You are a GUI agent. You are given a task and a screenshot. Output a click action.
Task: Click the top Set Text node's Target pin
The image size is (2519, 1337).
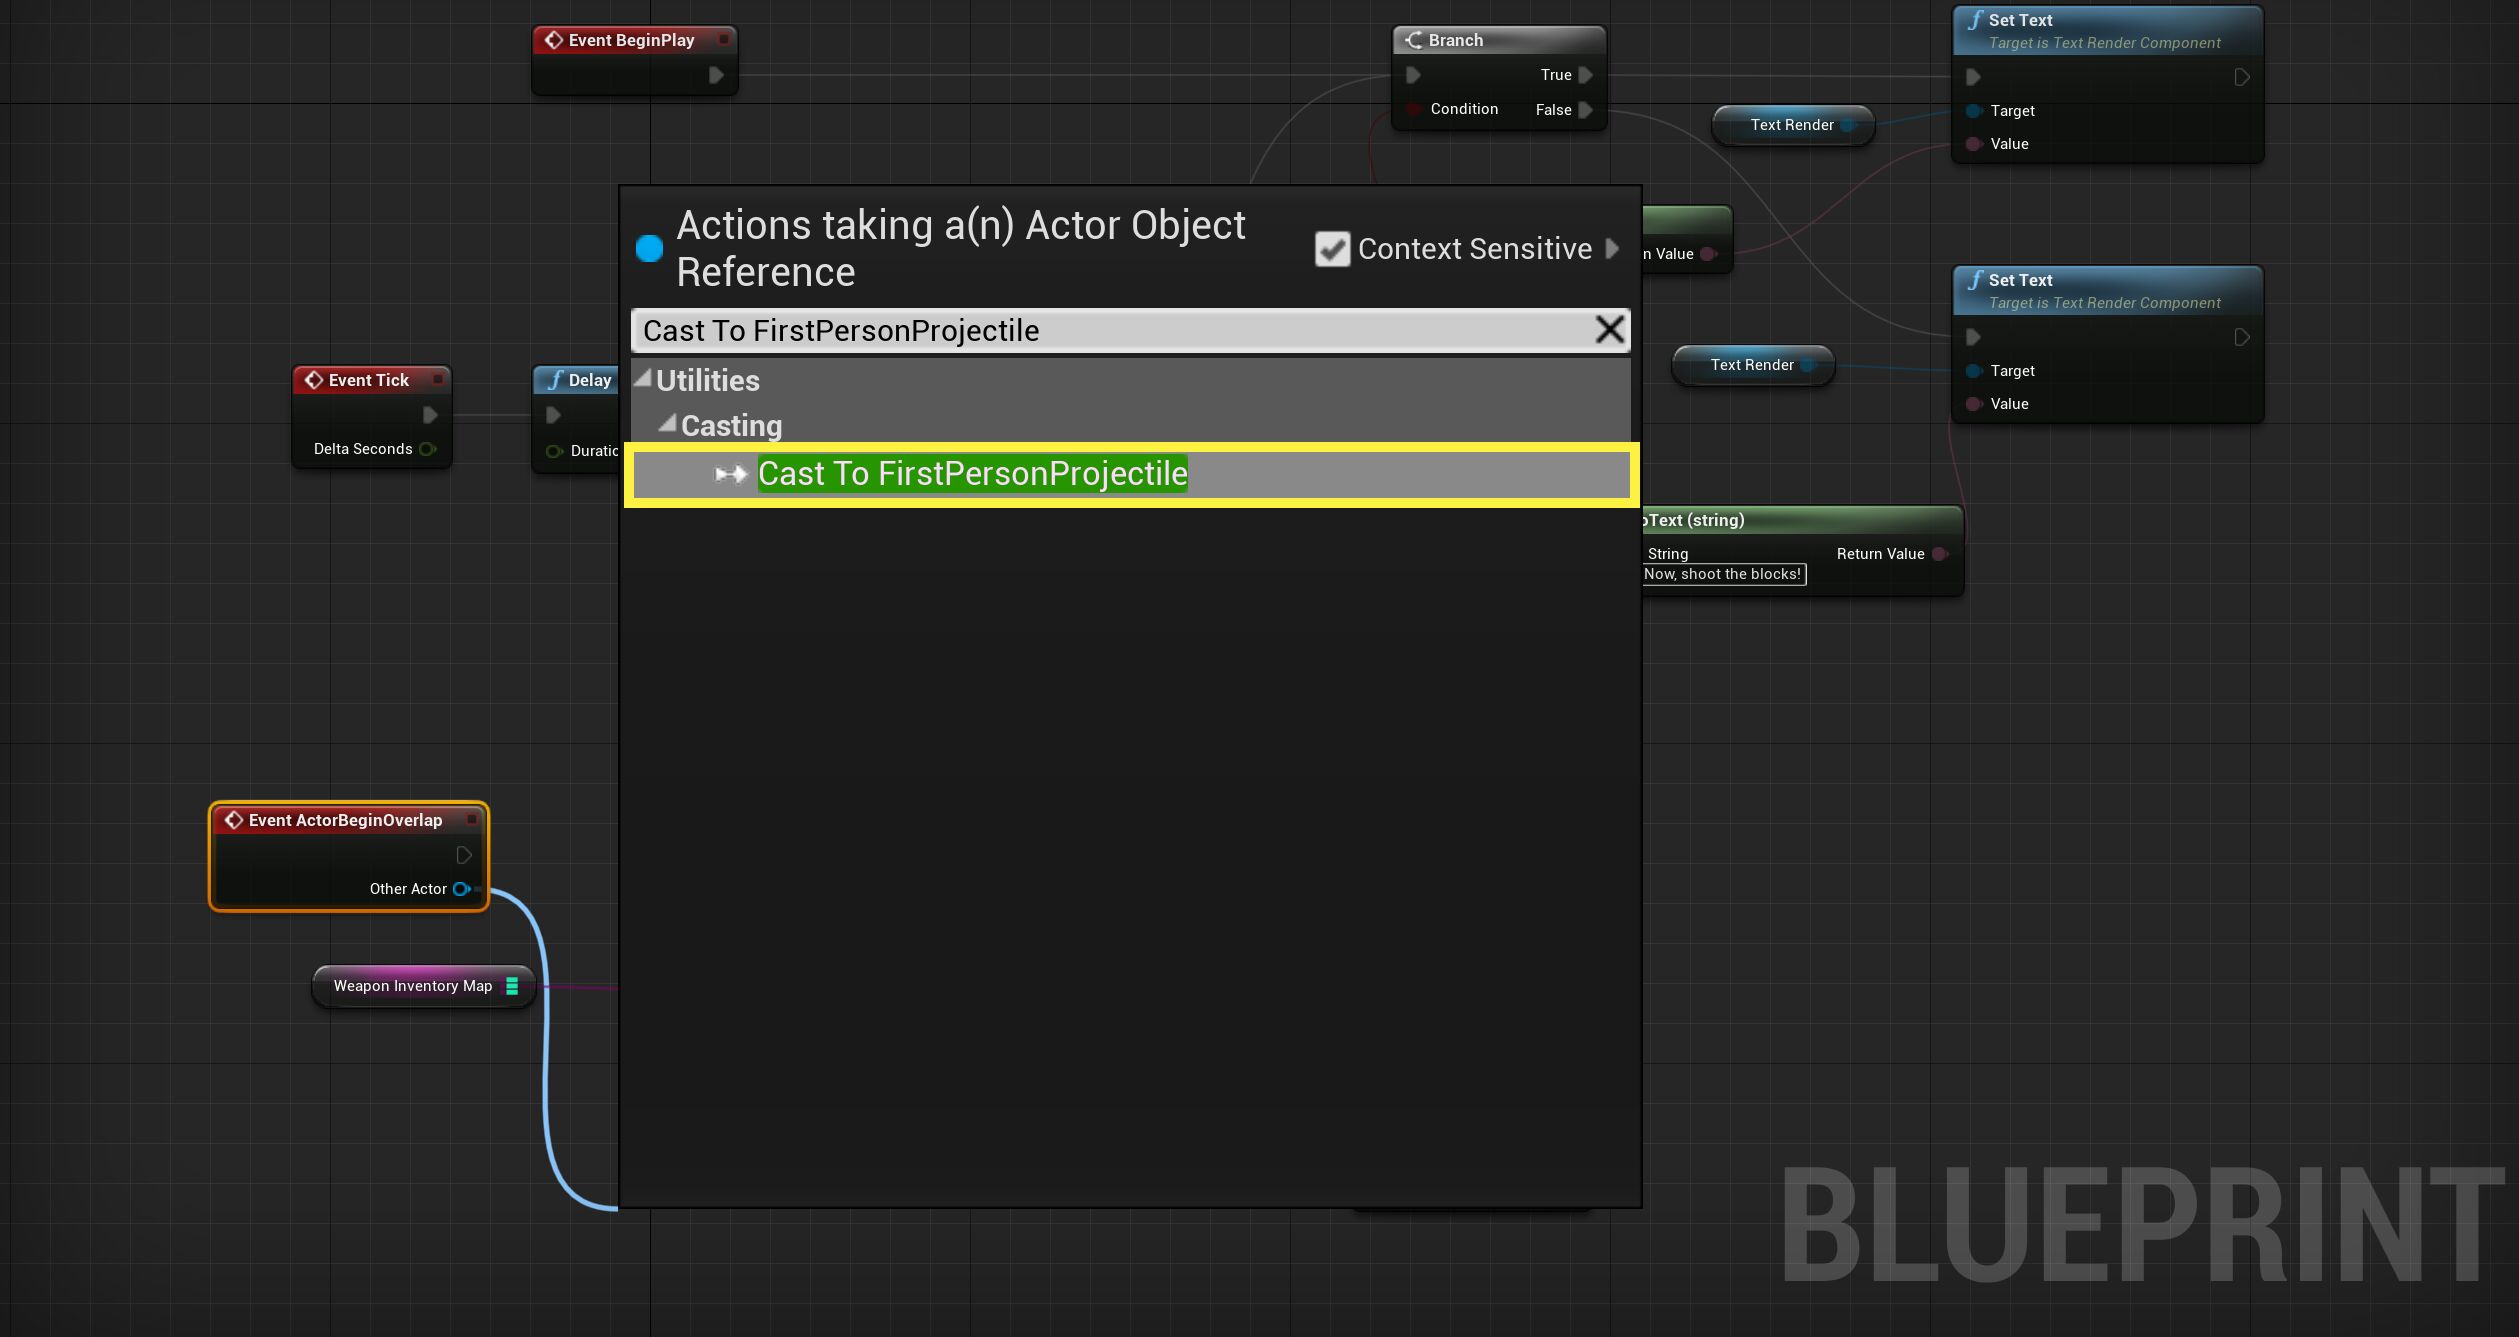1973,111
